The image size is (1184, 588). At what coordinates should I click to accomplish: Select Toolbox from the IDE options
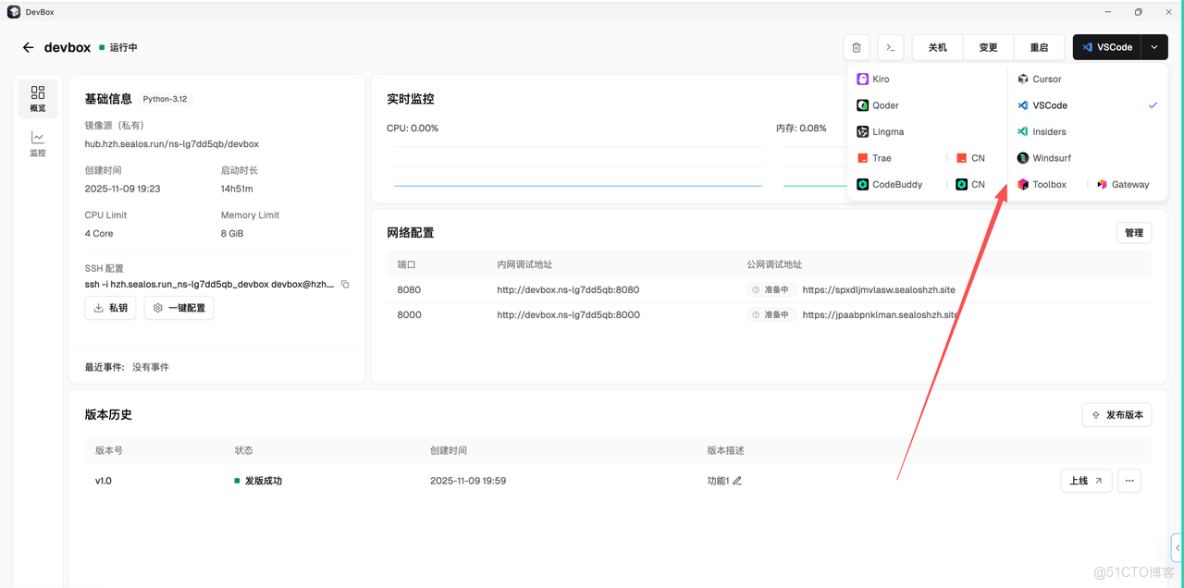[x=1046, y=184]
